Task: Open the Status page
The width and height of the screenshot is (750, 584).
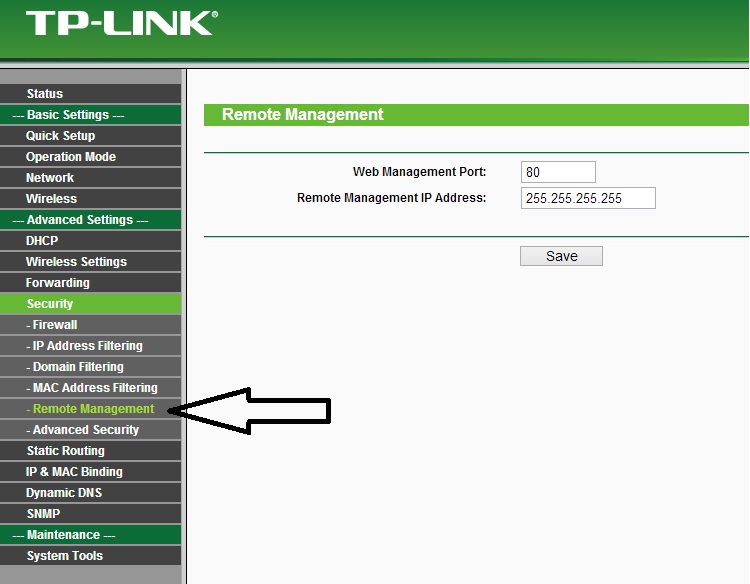Action: (90, 94)
